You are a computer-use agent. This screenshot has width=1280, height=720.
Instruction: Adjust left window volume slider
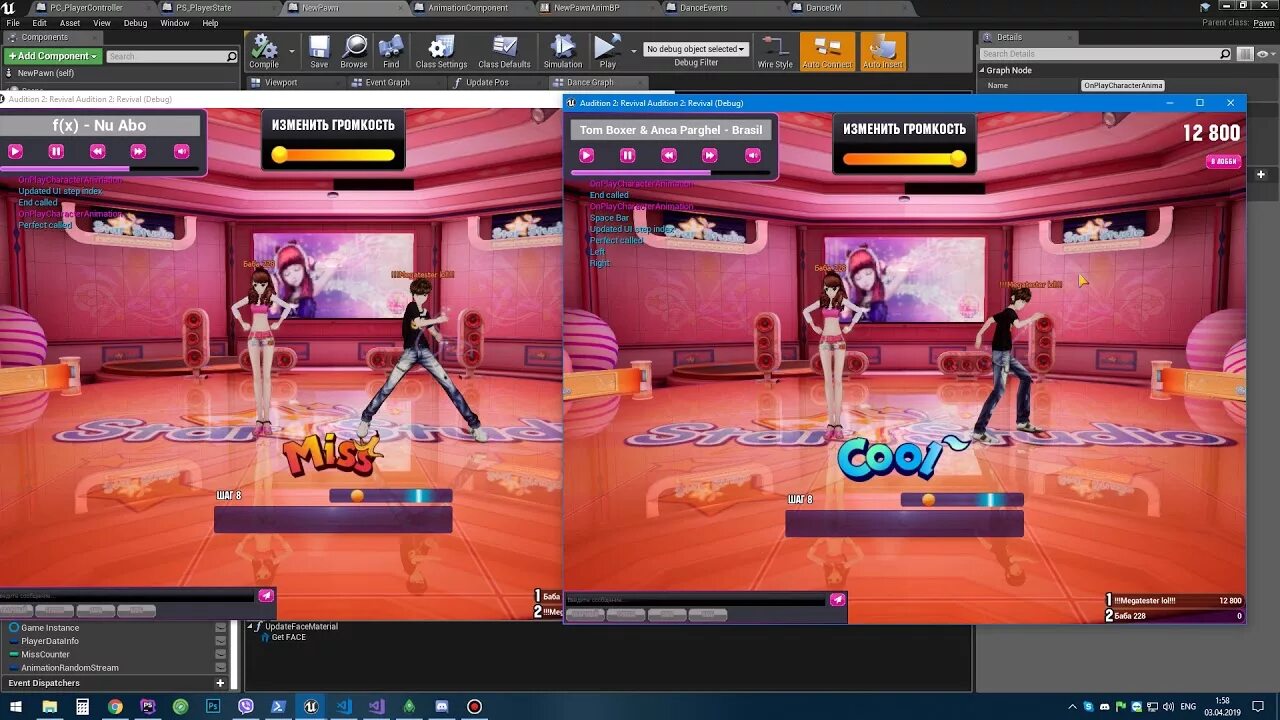coord(333,155)
